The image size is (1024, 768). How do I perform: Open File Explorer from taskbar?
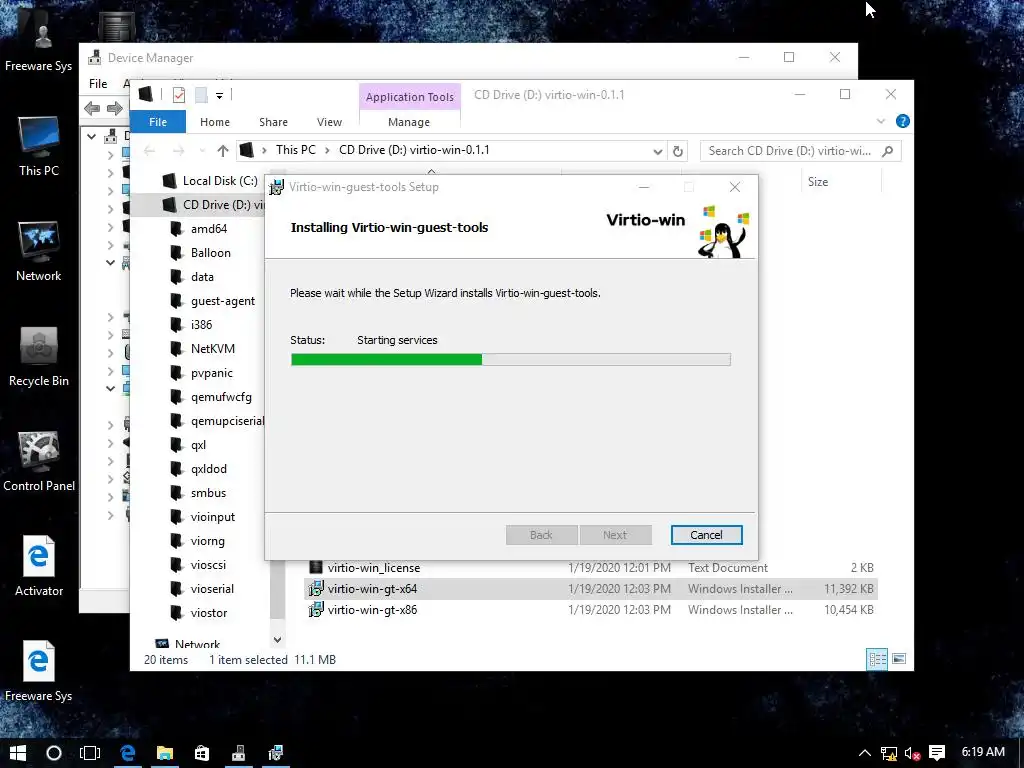point(165,753)
